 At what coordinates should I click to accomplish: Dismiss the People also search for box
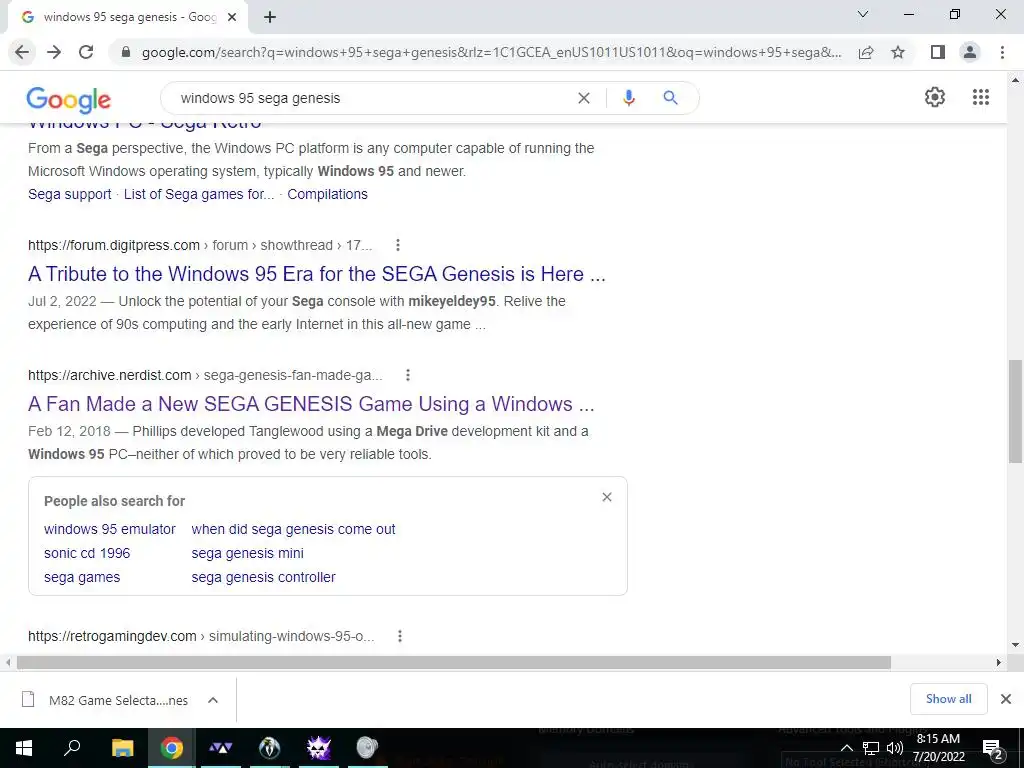click(607, 497)
